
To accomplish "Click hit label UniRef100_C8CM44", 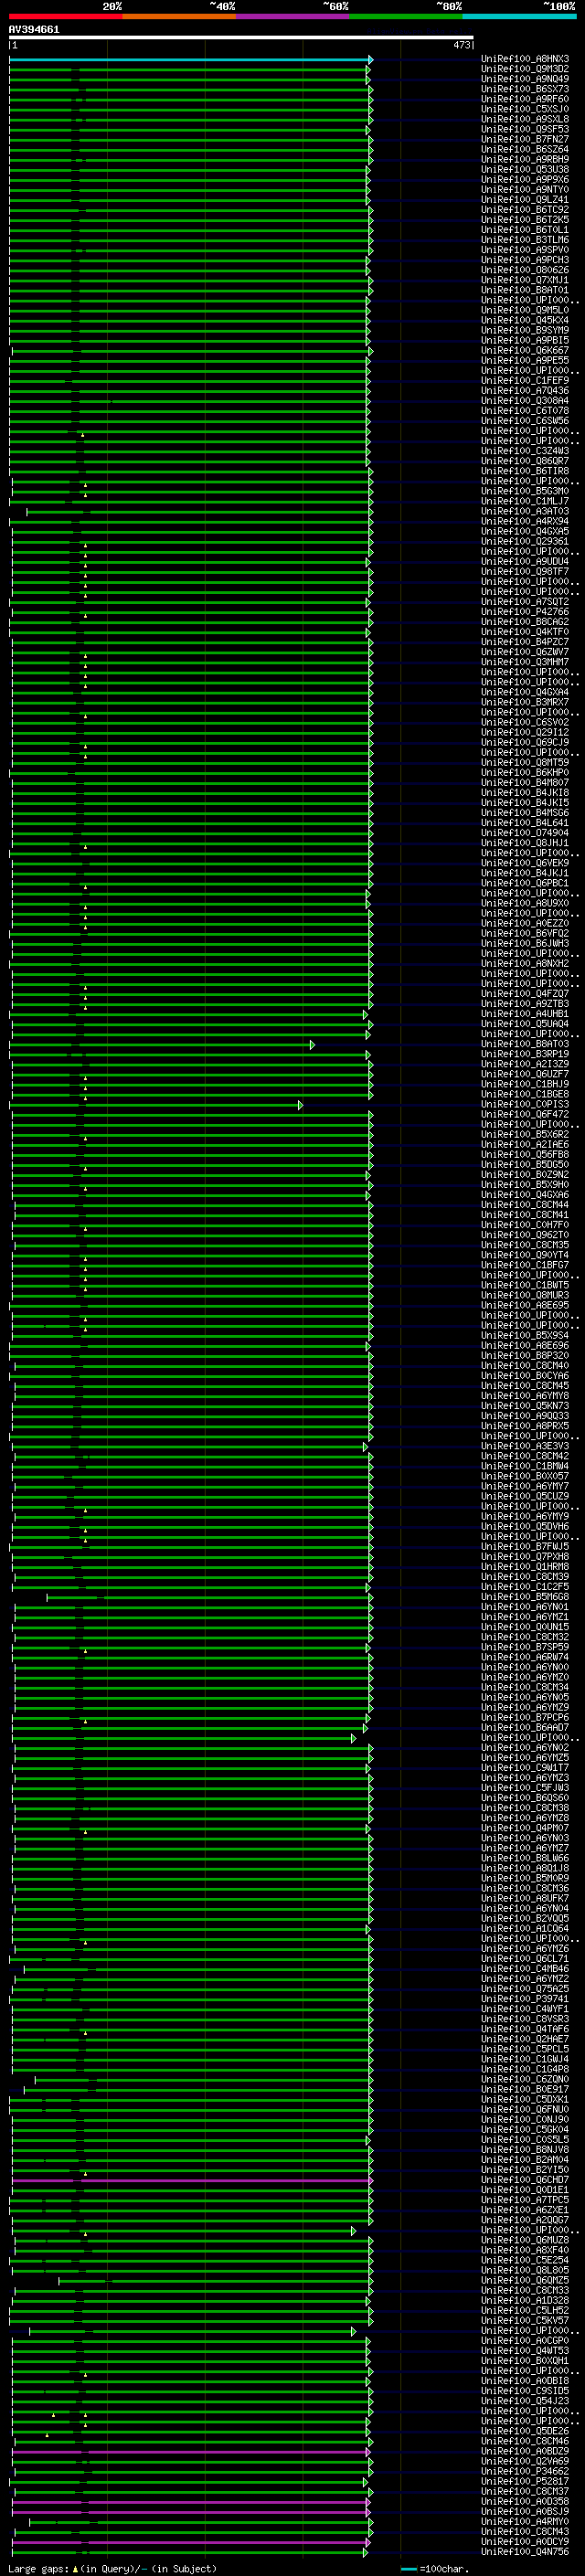I will tap(525, 1205).
